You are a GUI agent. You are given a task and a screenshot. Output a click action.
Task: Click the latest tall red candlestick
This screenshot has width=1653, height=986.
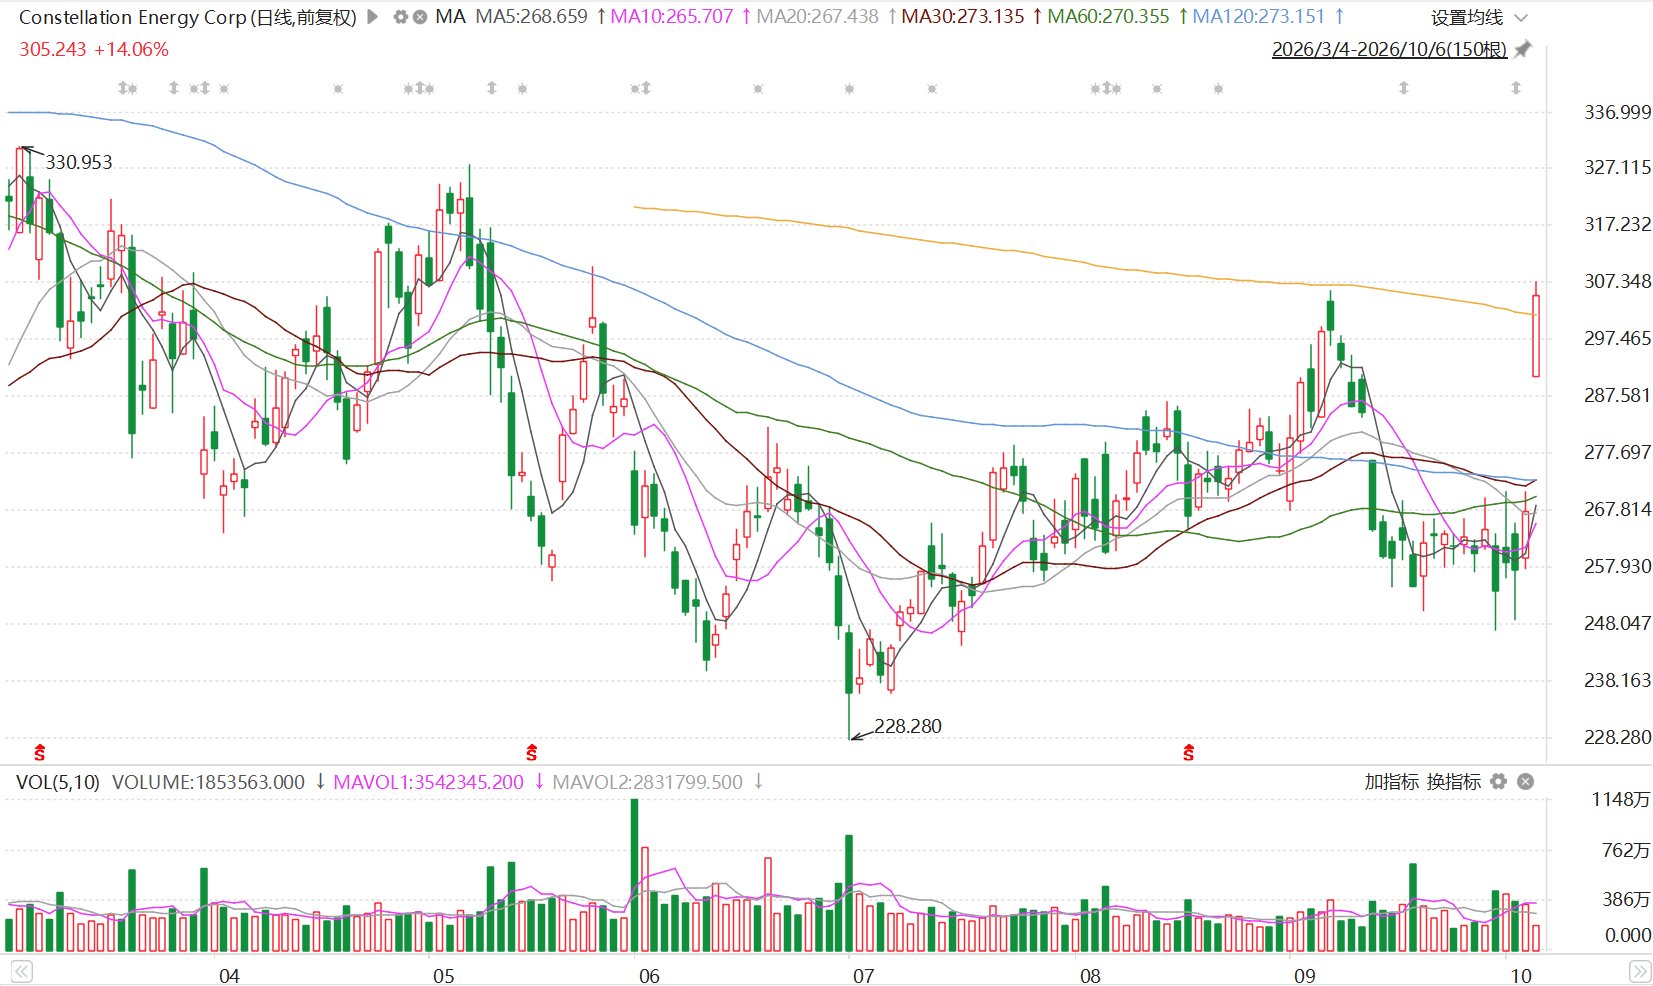[x=1536, y=330]
